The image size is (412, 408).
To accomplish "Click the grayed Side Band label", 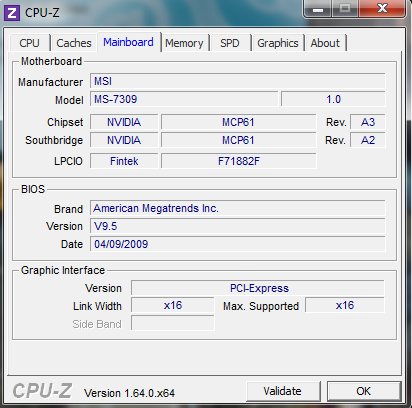I will [x=97, y=324].
